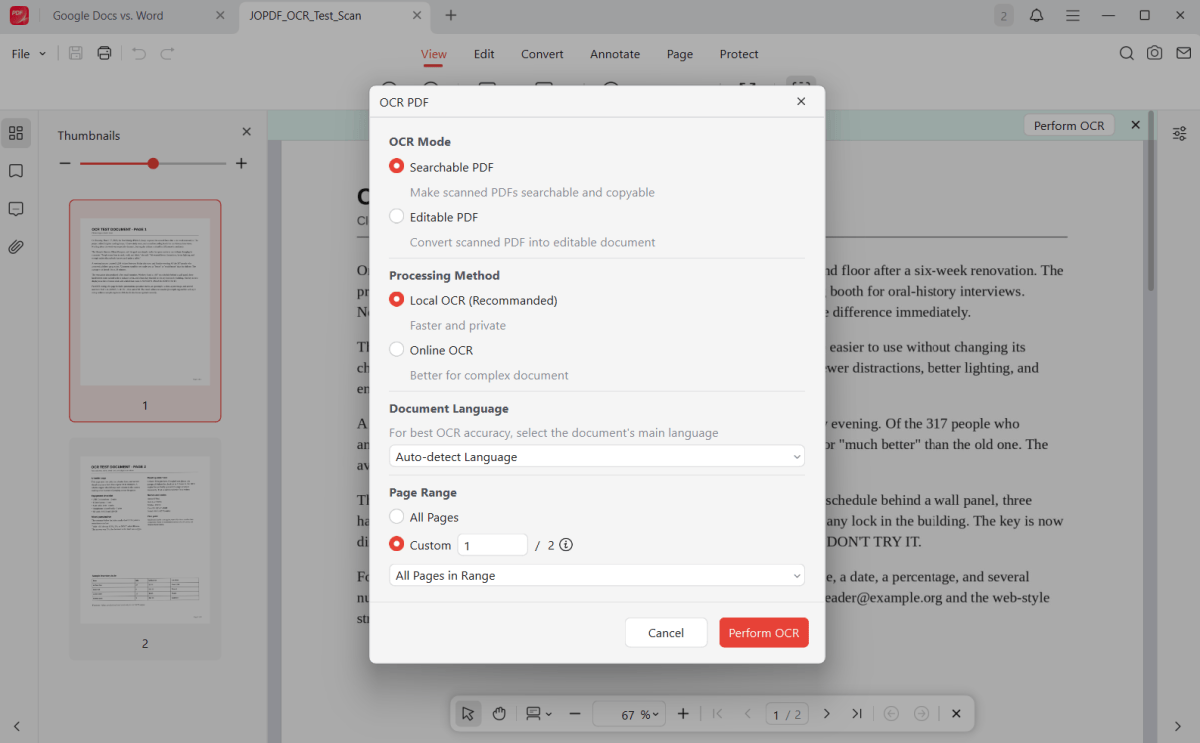The image size is (1200, 743).
Task: Dismiss the OCR banner with X
Action: click(x=1135, y=125)
